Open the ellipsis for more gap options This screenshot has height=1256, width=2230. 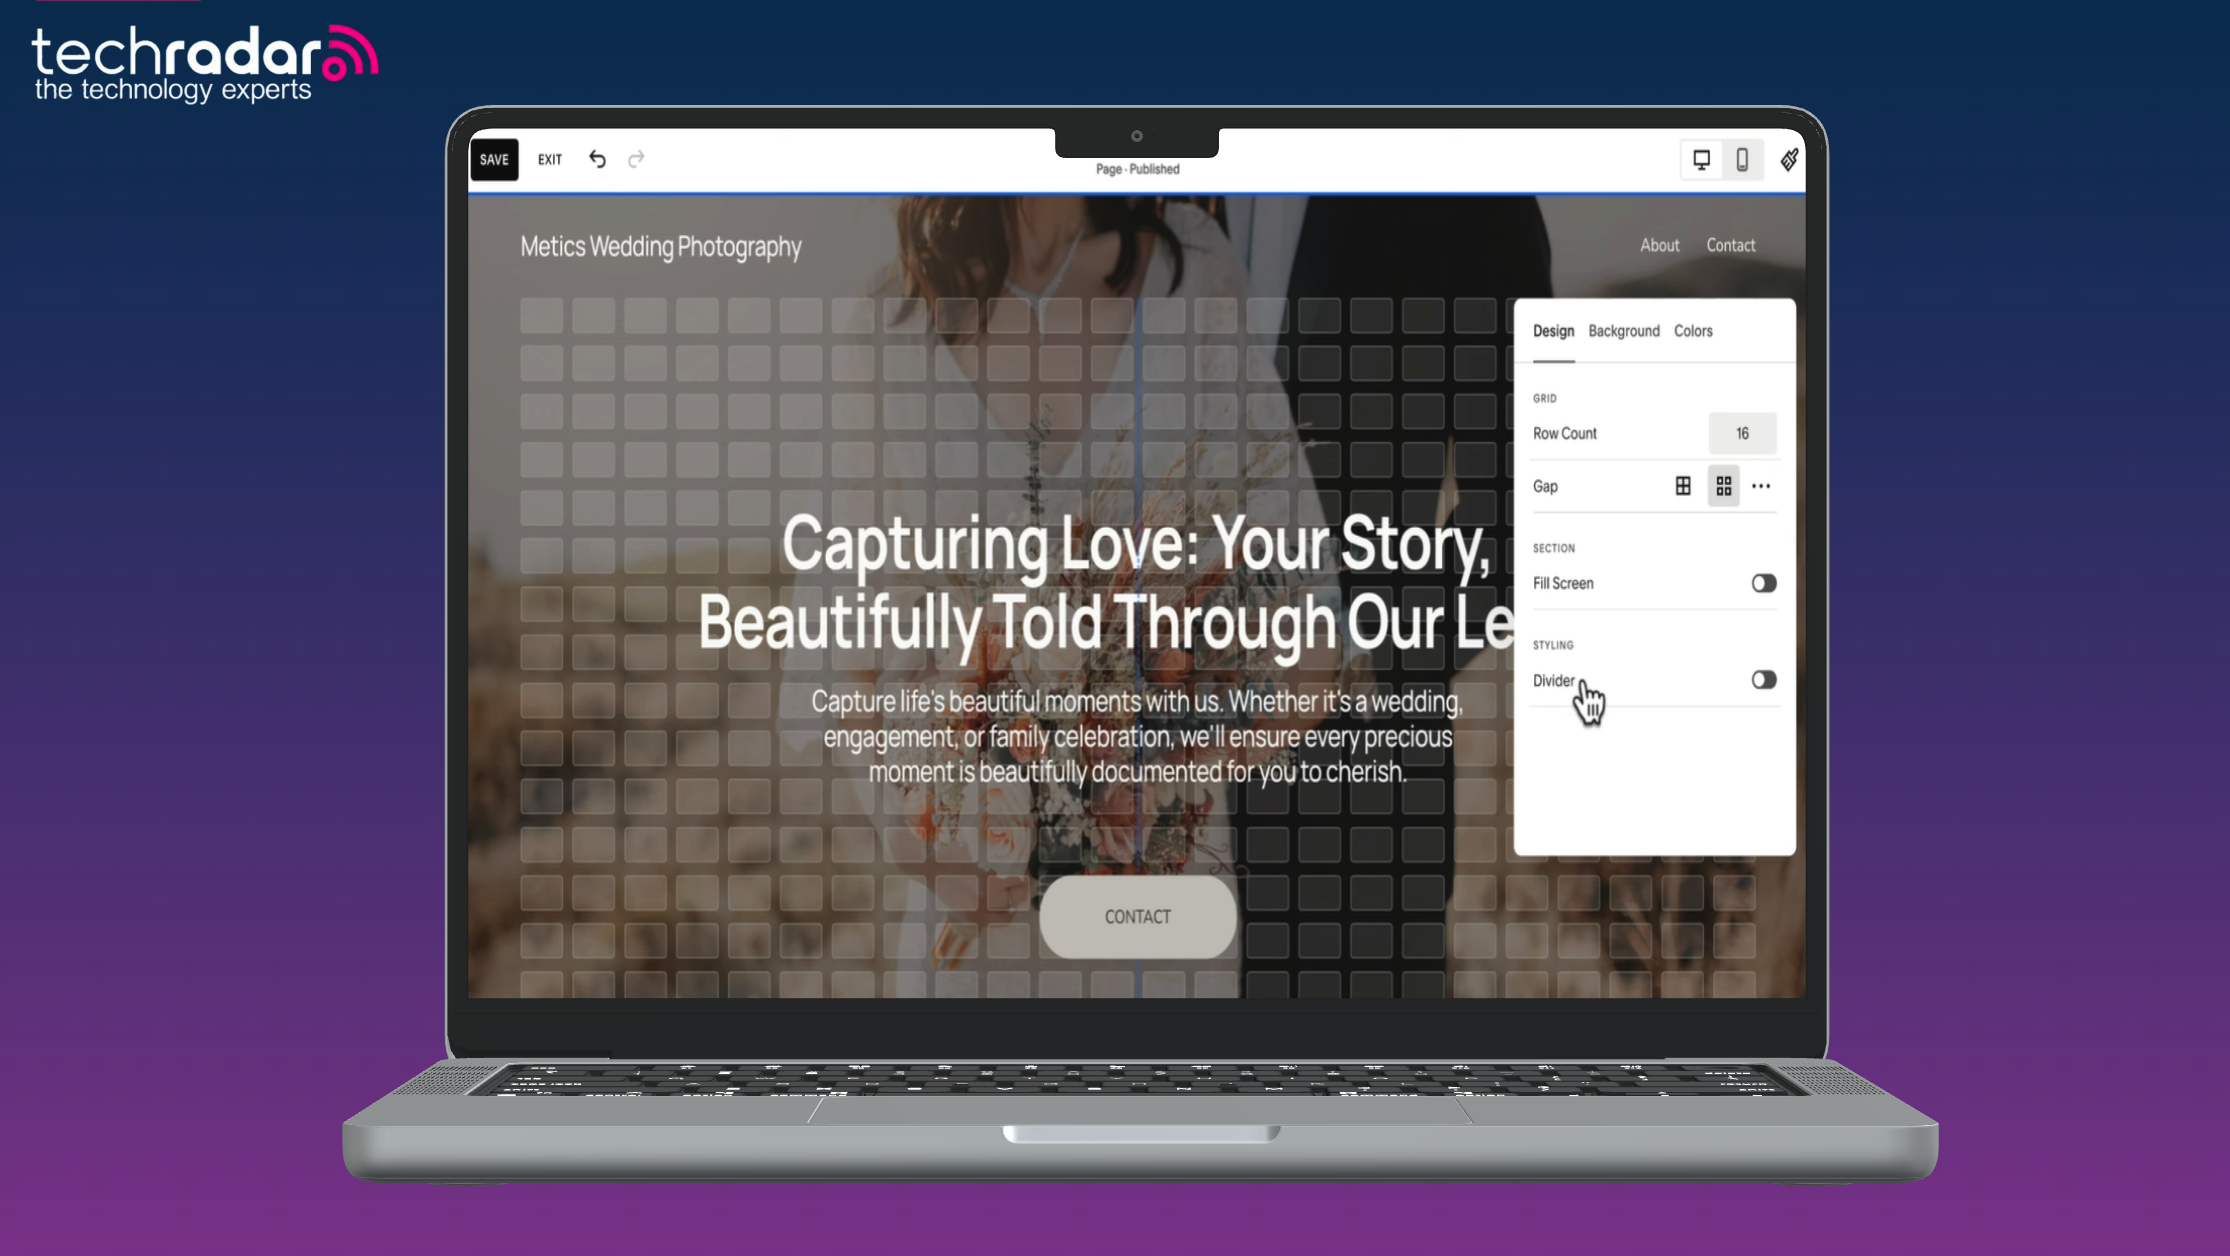tap(1761, 486)
